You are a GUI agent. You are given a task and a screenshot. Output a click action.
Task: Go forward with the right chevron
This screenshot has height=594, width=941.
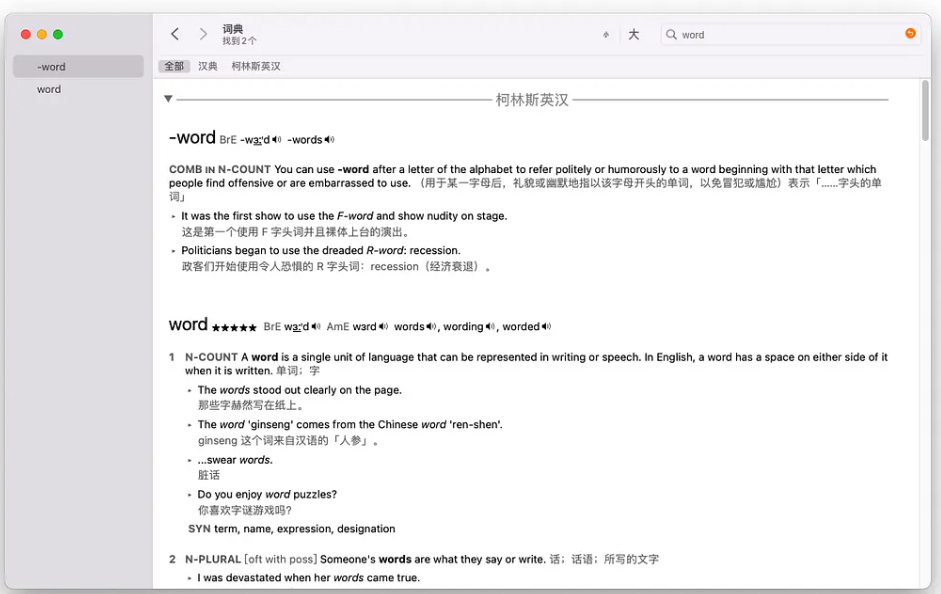[203, 34]
